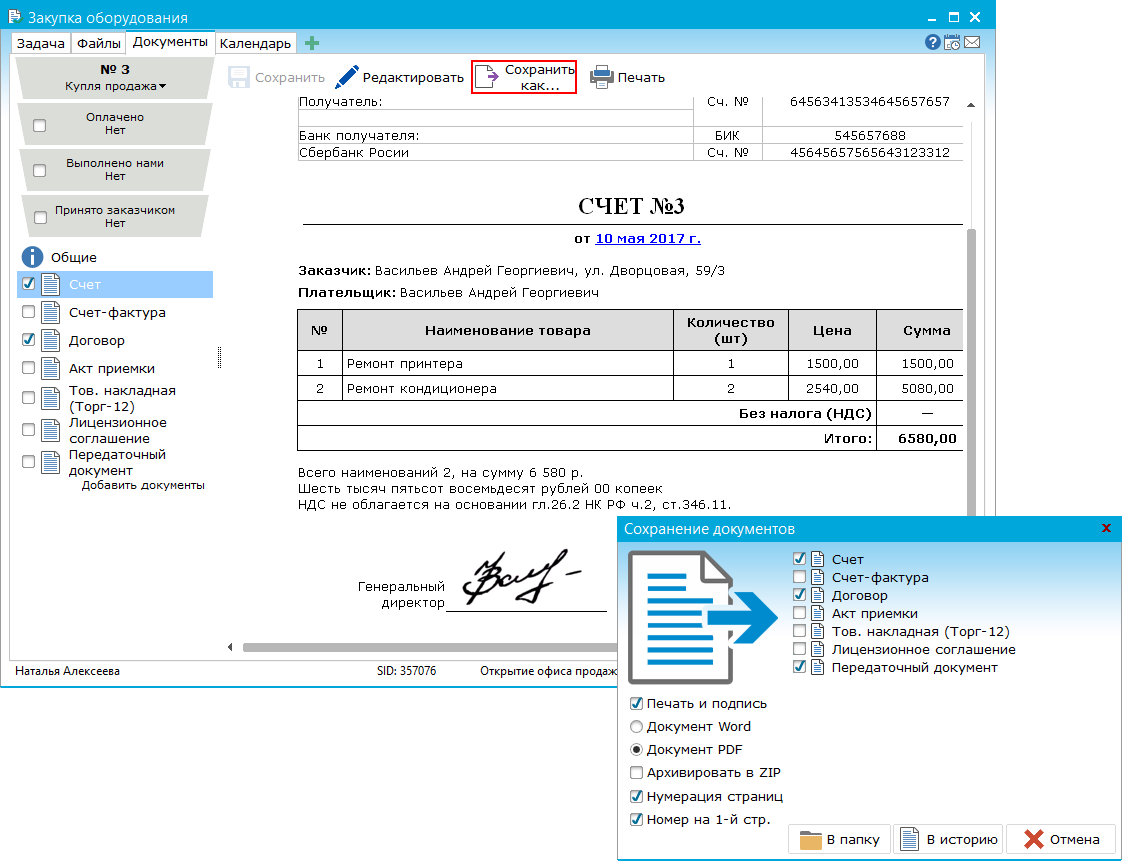Click the В историю button
This screenshot has width=1122, height=861.
[x=949, y=840]
